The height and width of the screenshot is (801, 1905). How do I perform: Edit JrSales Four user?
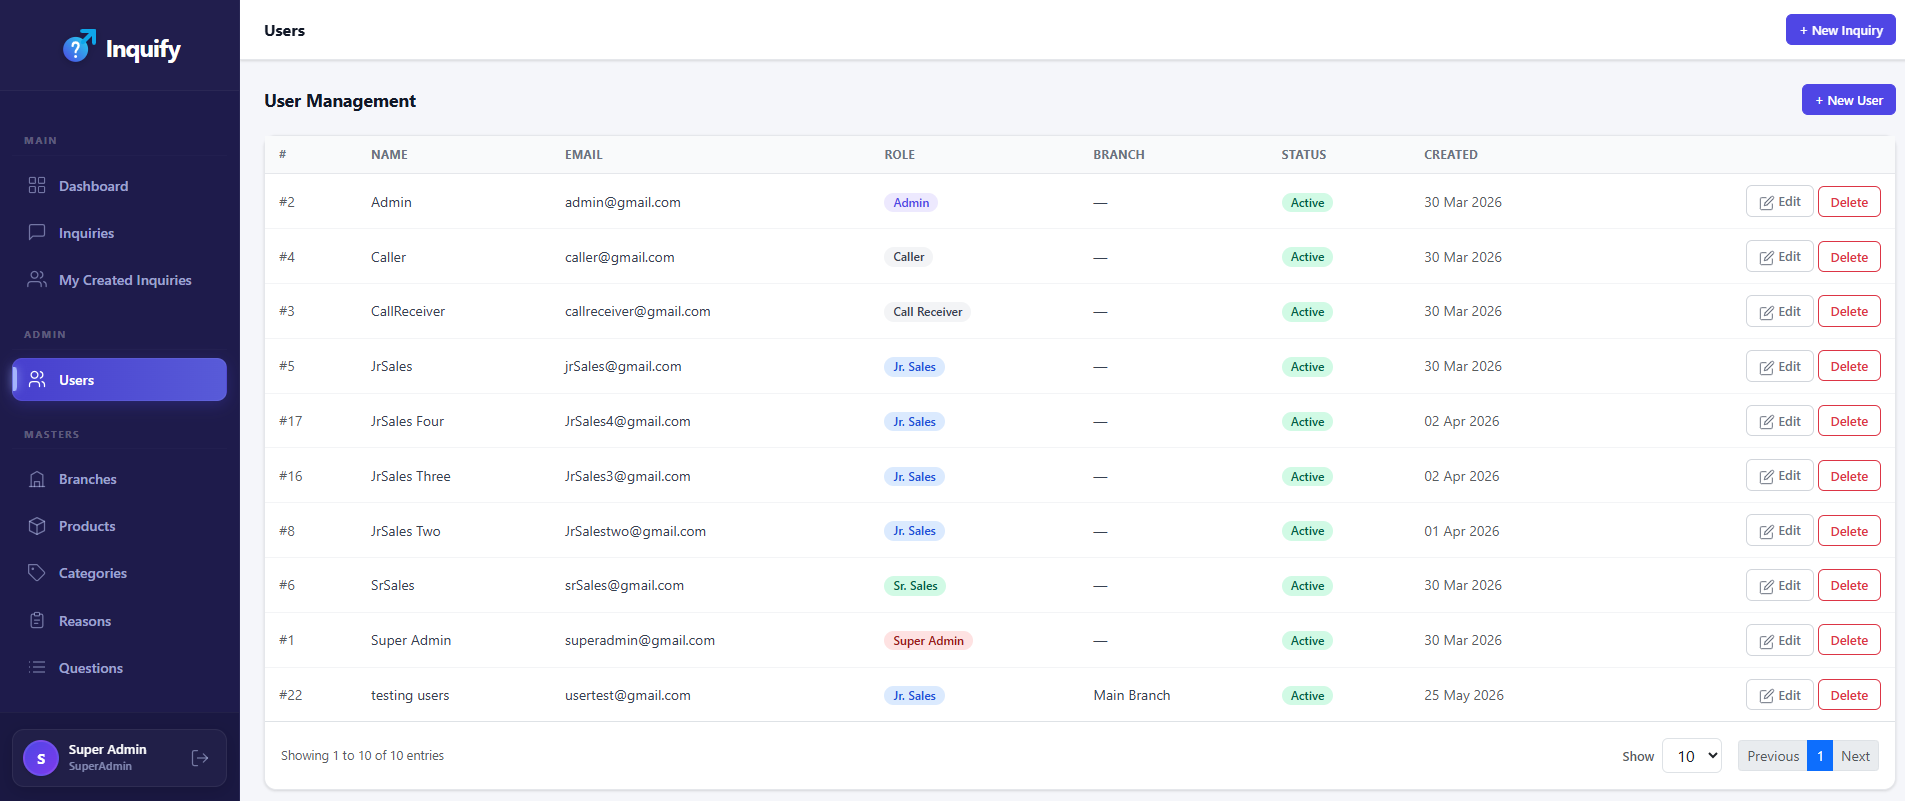(x=1779, y=421)
